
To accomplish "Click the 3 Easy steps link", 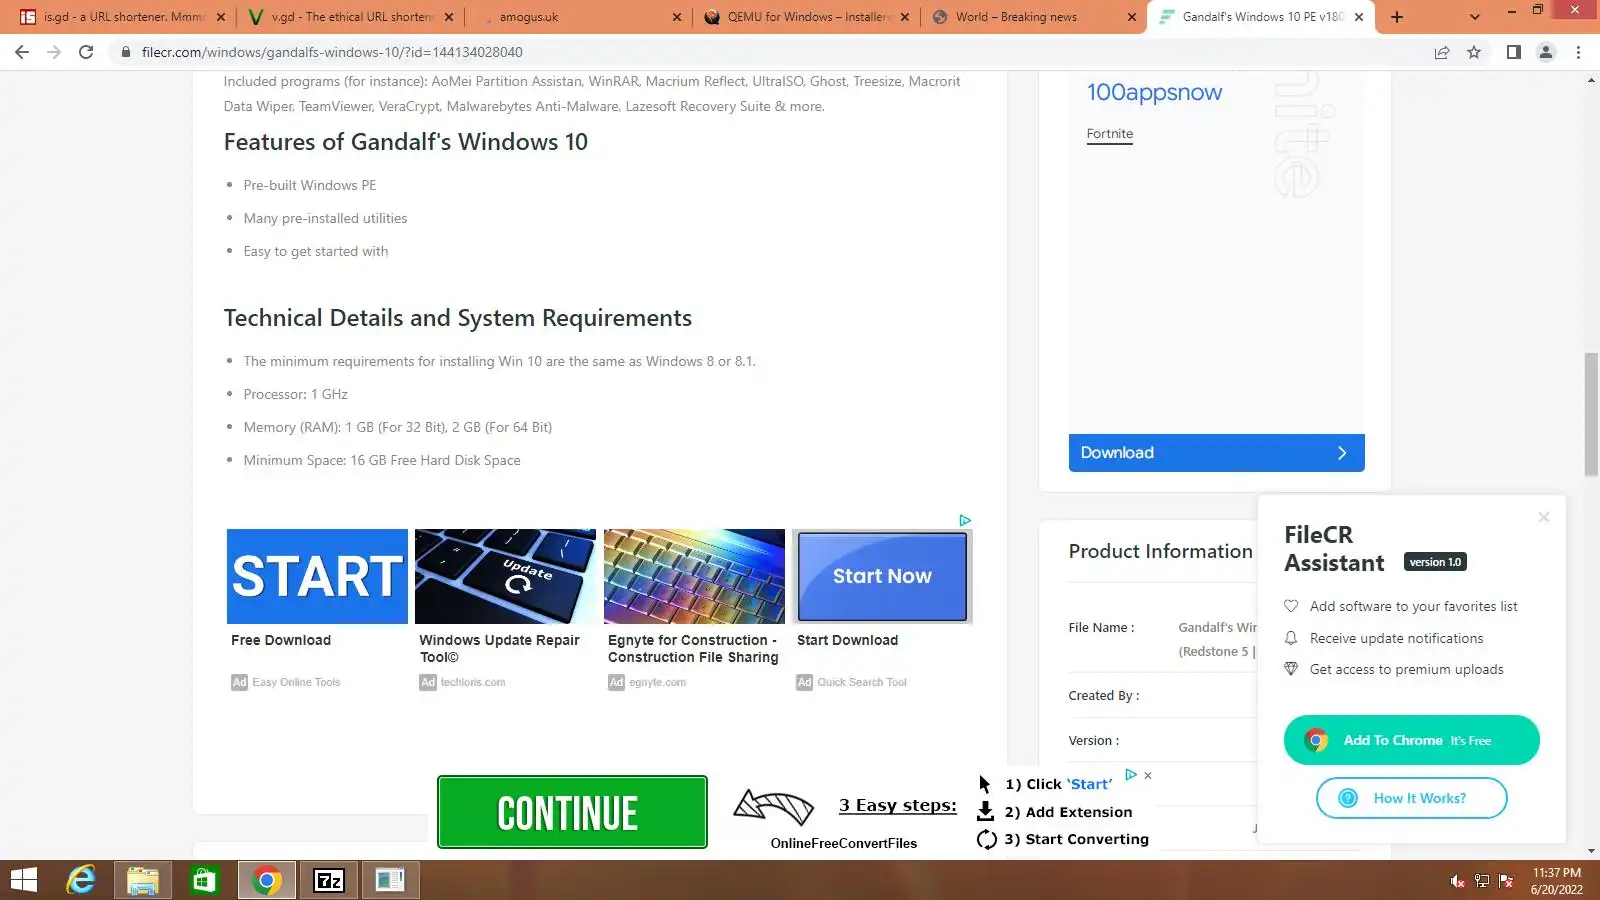I will 897,805.
